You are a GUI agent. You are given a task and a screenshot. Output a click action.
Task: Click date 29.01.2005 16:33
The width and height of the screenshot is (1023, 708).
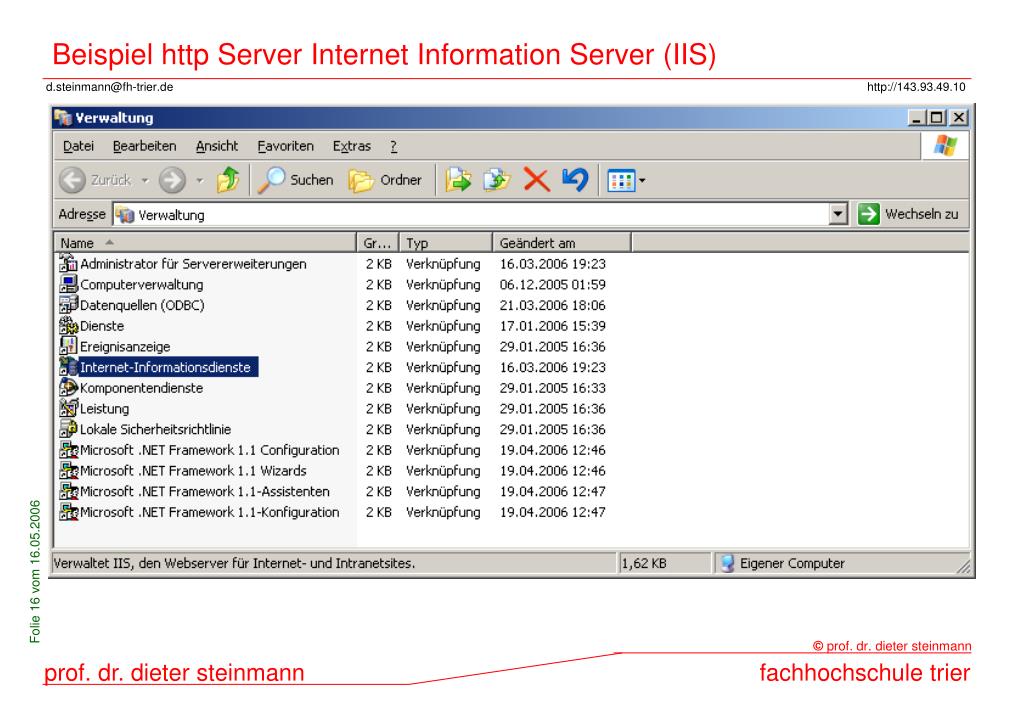tap(553, 388)
